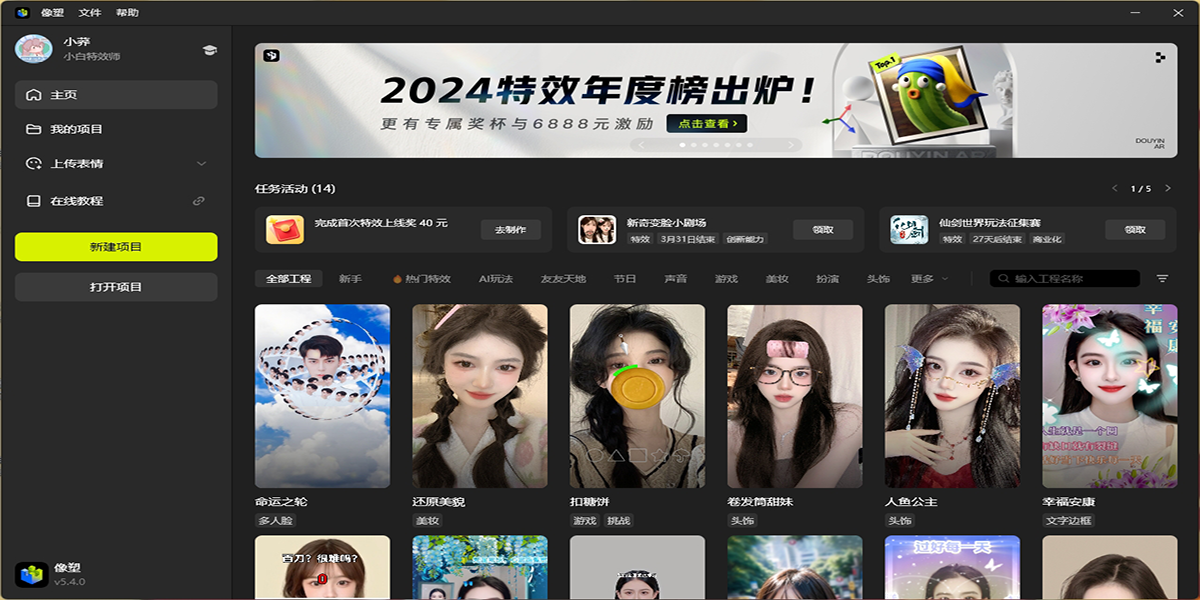Open the 命运之轮 effect thumbnail
Viewport: 1200px width, 600px height.
click(321, 396)
